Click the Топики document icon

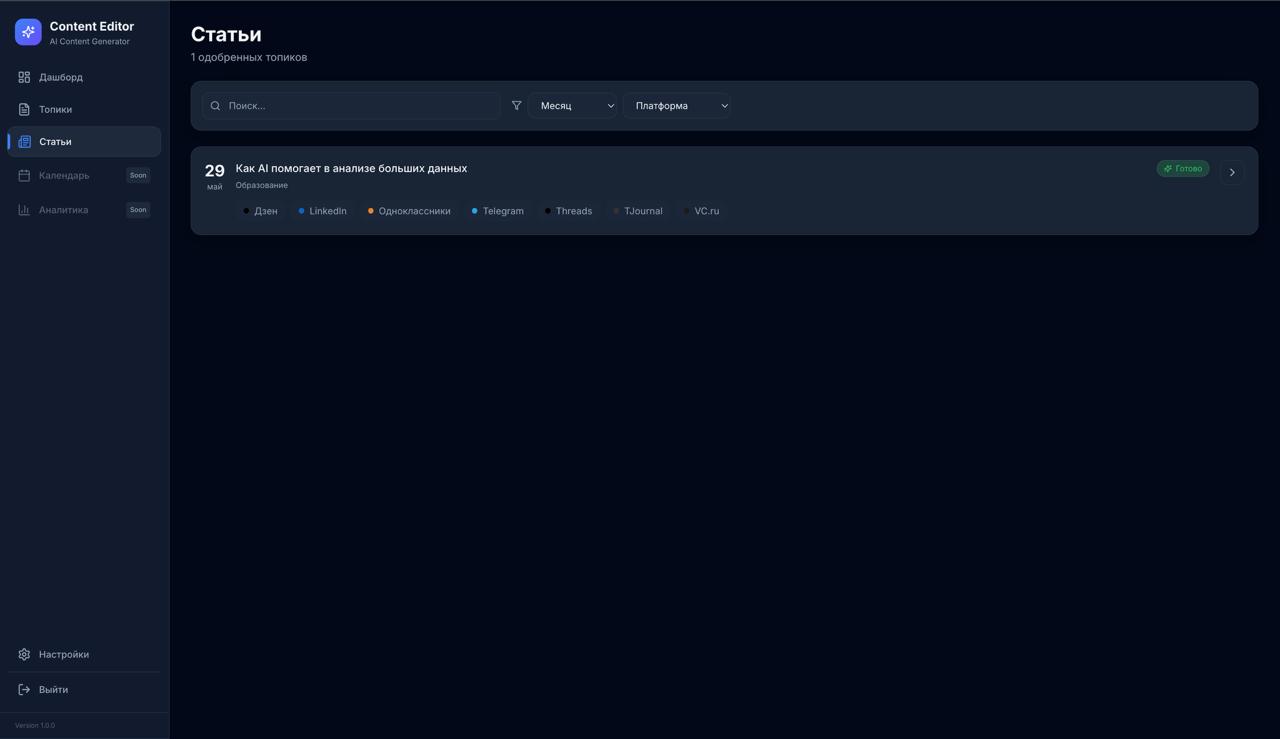coord(24,109)
